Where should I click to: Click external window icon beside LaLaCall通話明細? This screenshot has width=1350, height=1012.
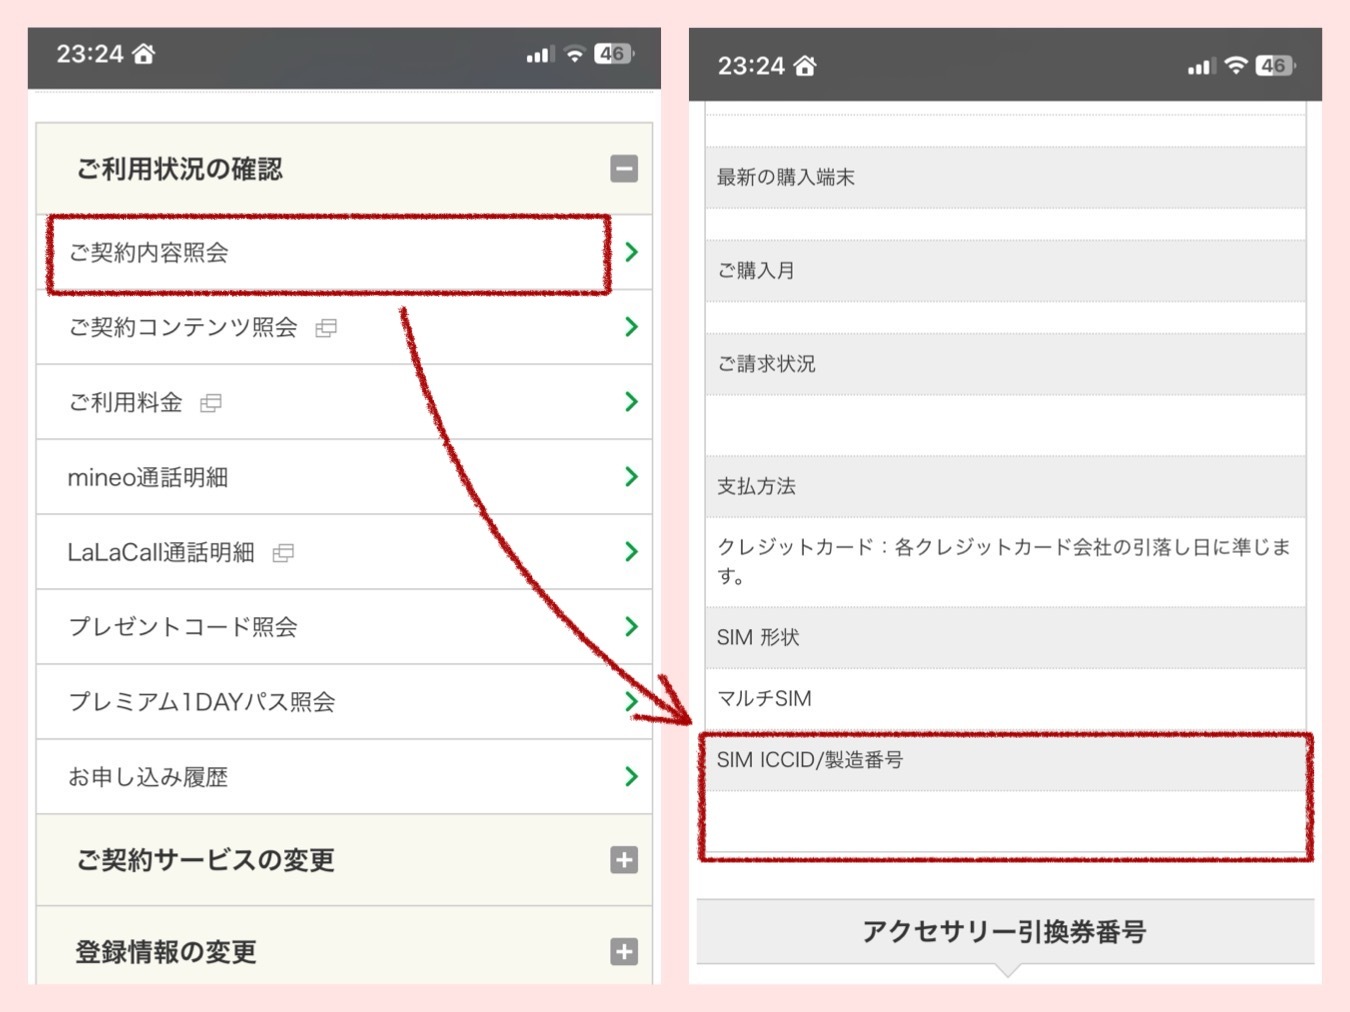tap(283, 553)
